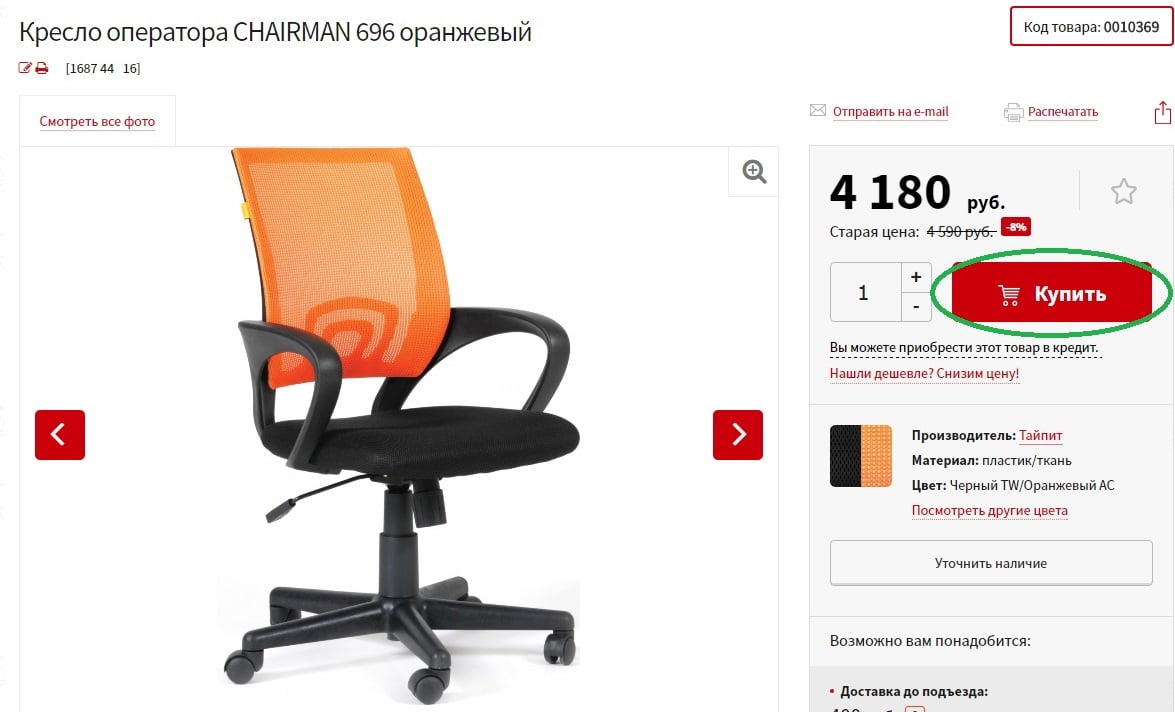The height and width of the screenshot is (712, 1175).
Task: Show next photo with right arrow
Action: pos(737,435)
